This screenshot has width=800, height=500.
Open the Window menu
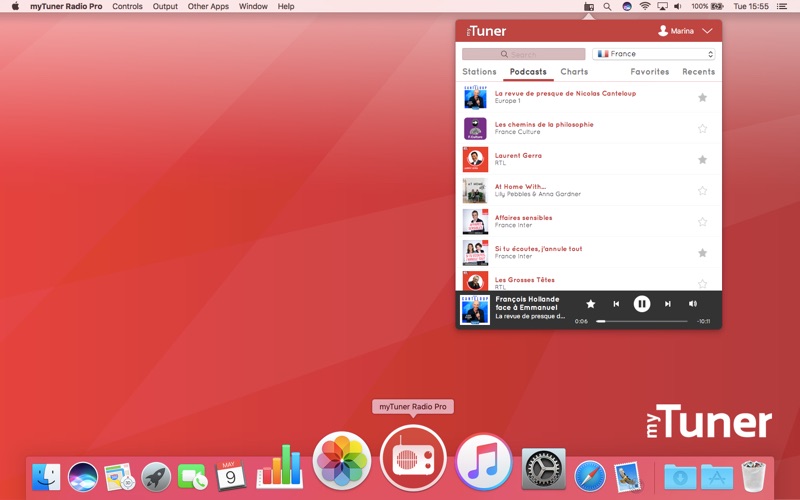[253, 7]
